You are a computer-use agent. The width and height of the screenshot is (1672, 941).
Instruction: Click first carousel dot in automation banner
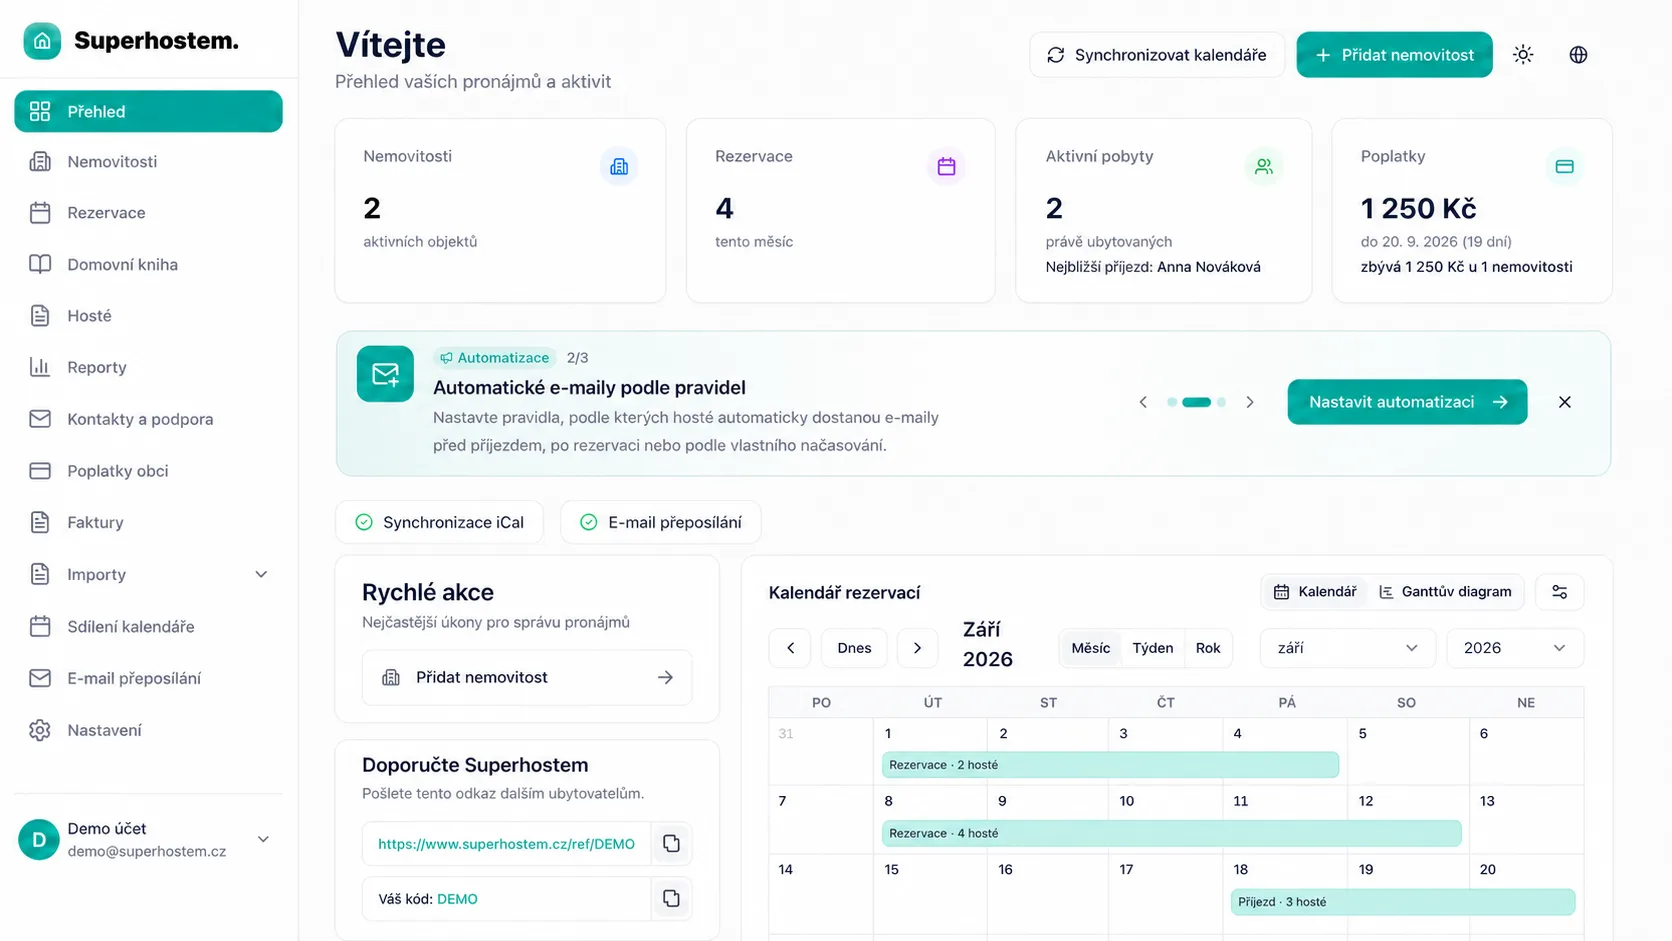tap(1172, 402)
